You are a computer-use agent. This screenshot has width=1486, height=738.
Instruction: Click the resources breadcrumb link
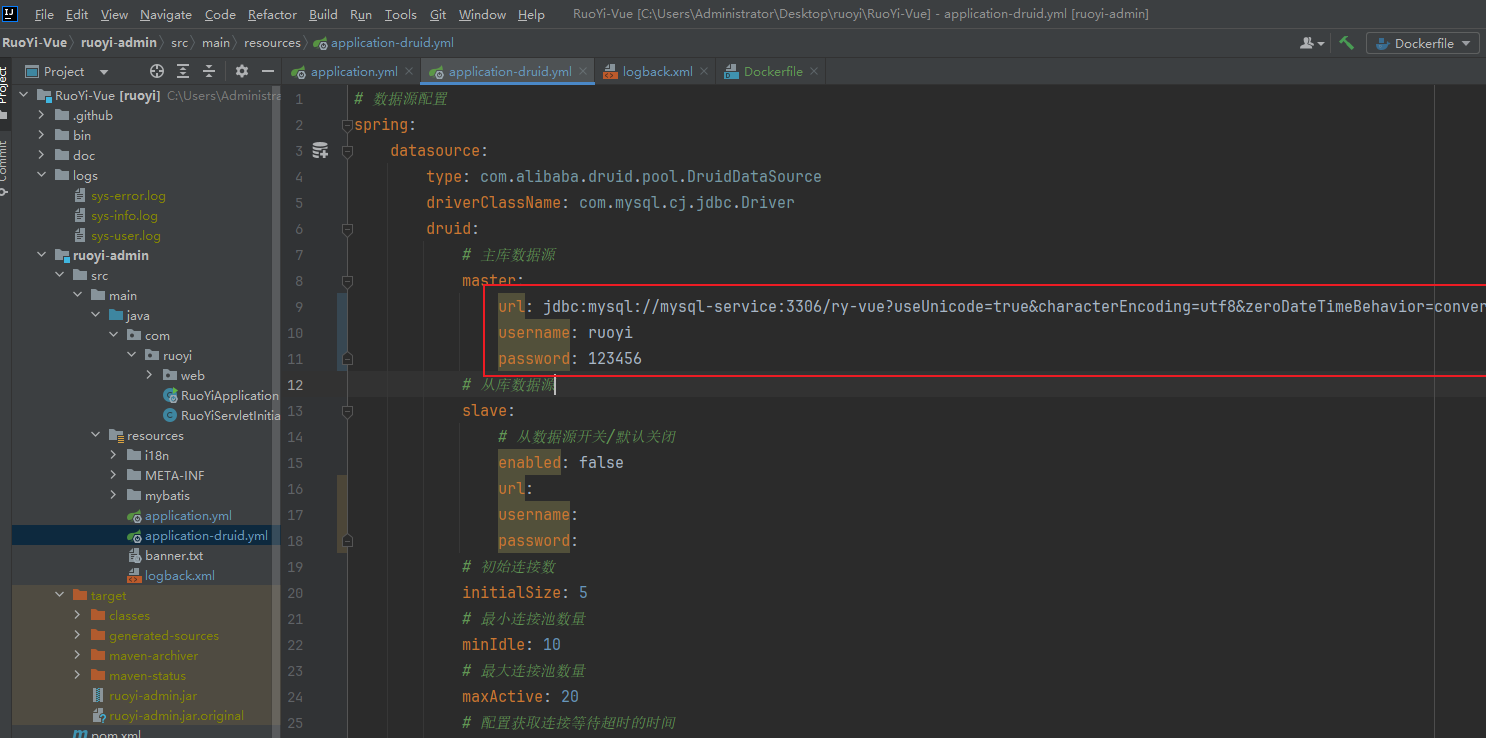272,43
